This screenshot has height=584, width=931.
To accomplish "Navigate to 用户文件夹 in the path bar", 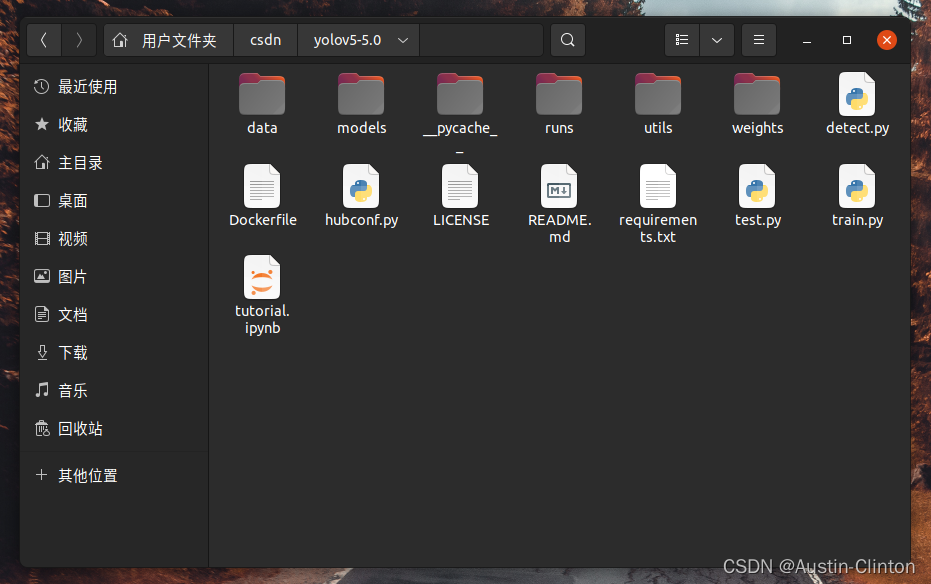I will click(x=169, y=40).
